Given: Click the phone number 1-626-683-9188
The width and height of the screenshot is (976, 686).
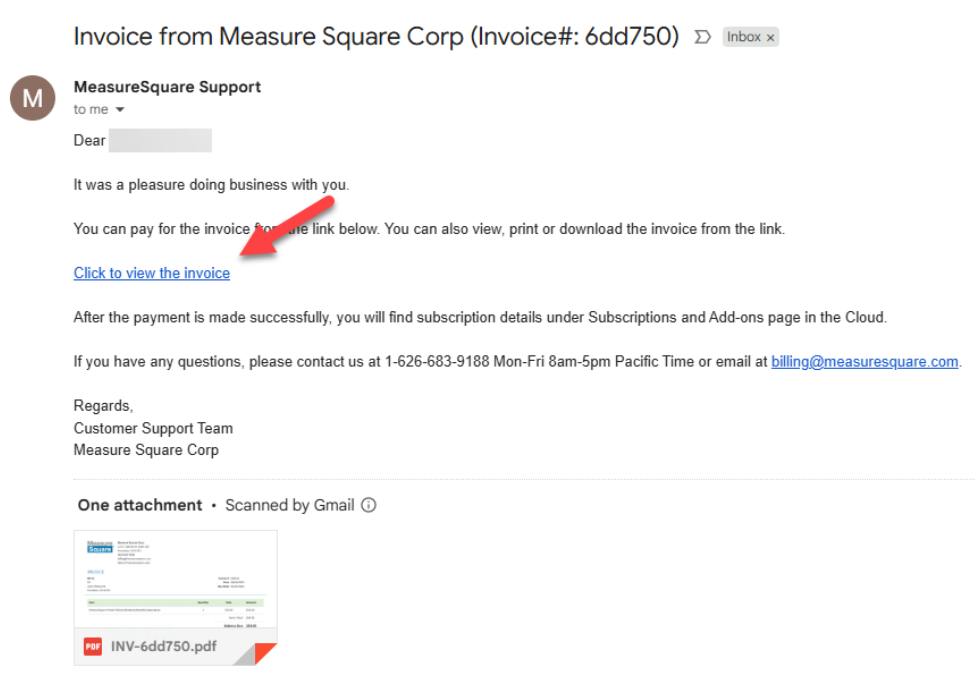Looking at the screenshot, I should (x=437, y=362).
